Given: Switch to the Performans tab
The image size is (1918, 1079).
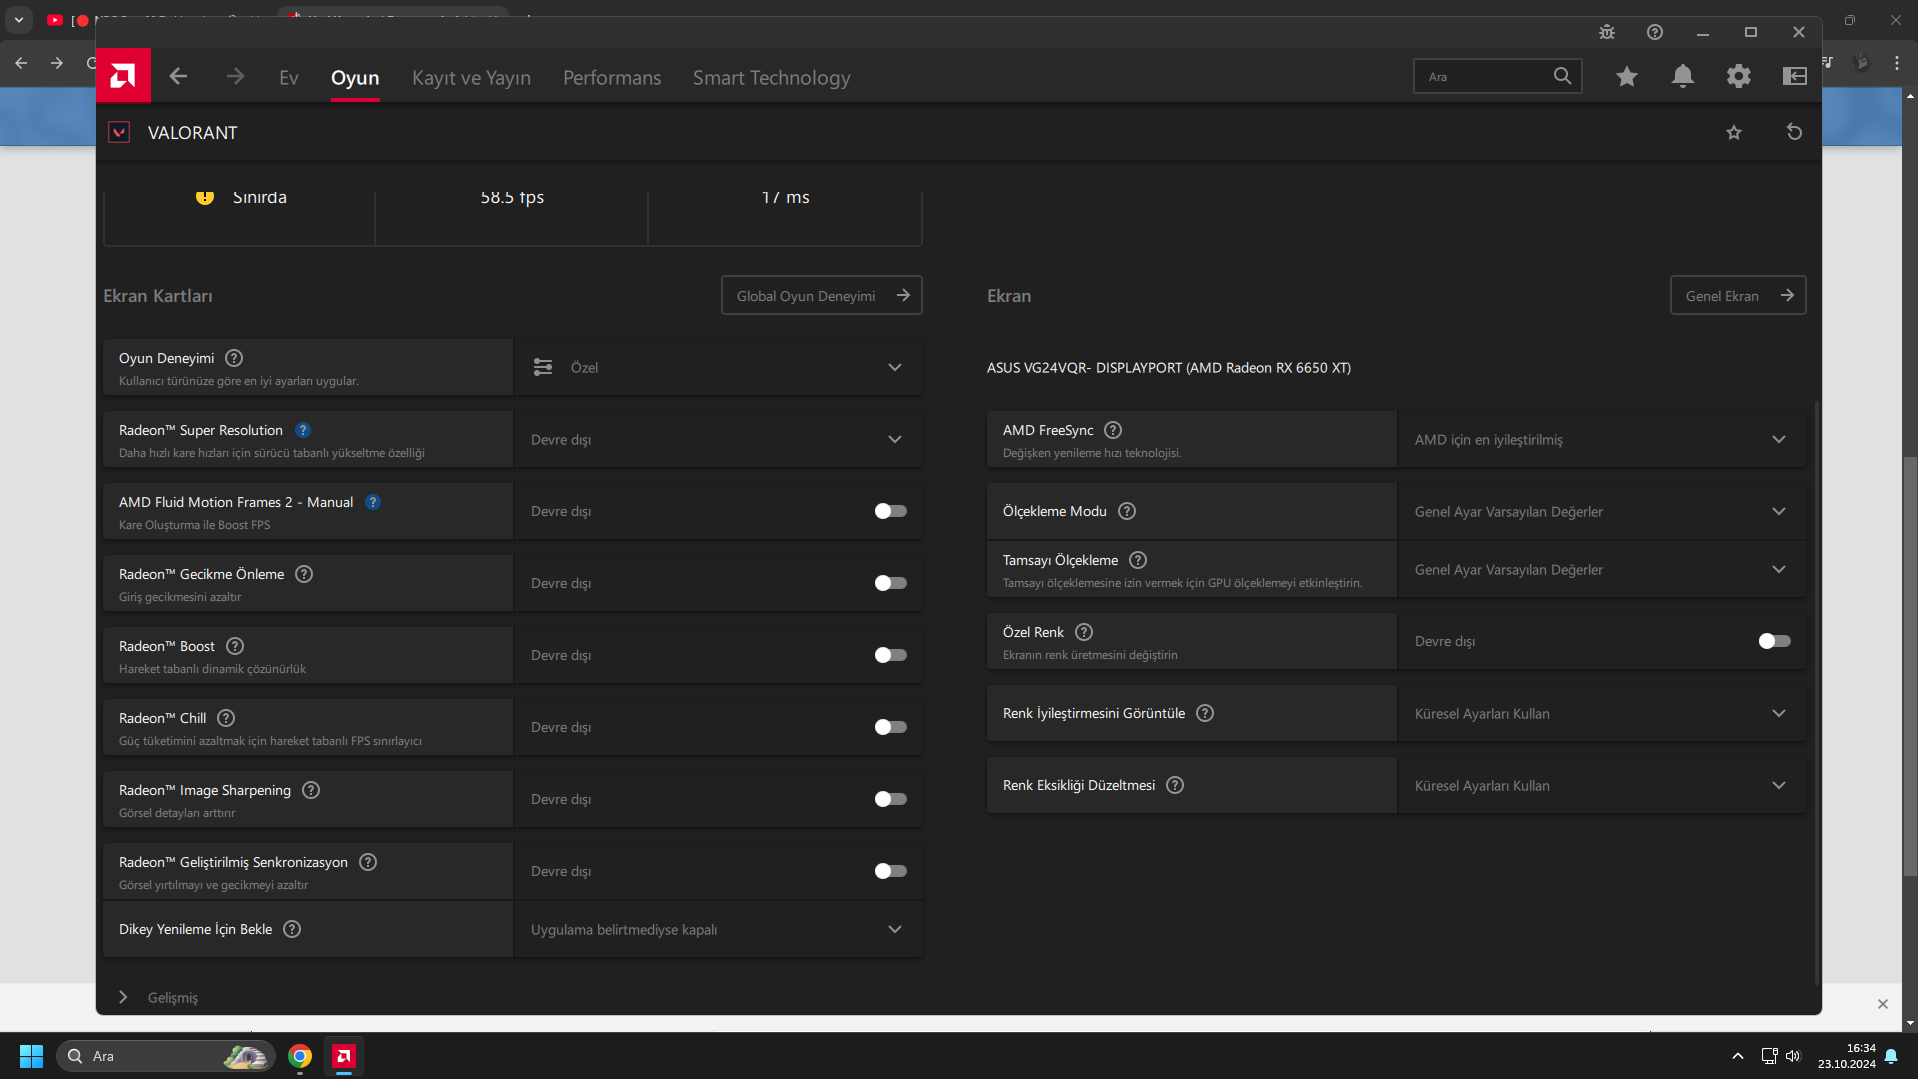Looking at the screenshot, I should [x=612, y=77].
